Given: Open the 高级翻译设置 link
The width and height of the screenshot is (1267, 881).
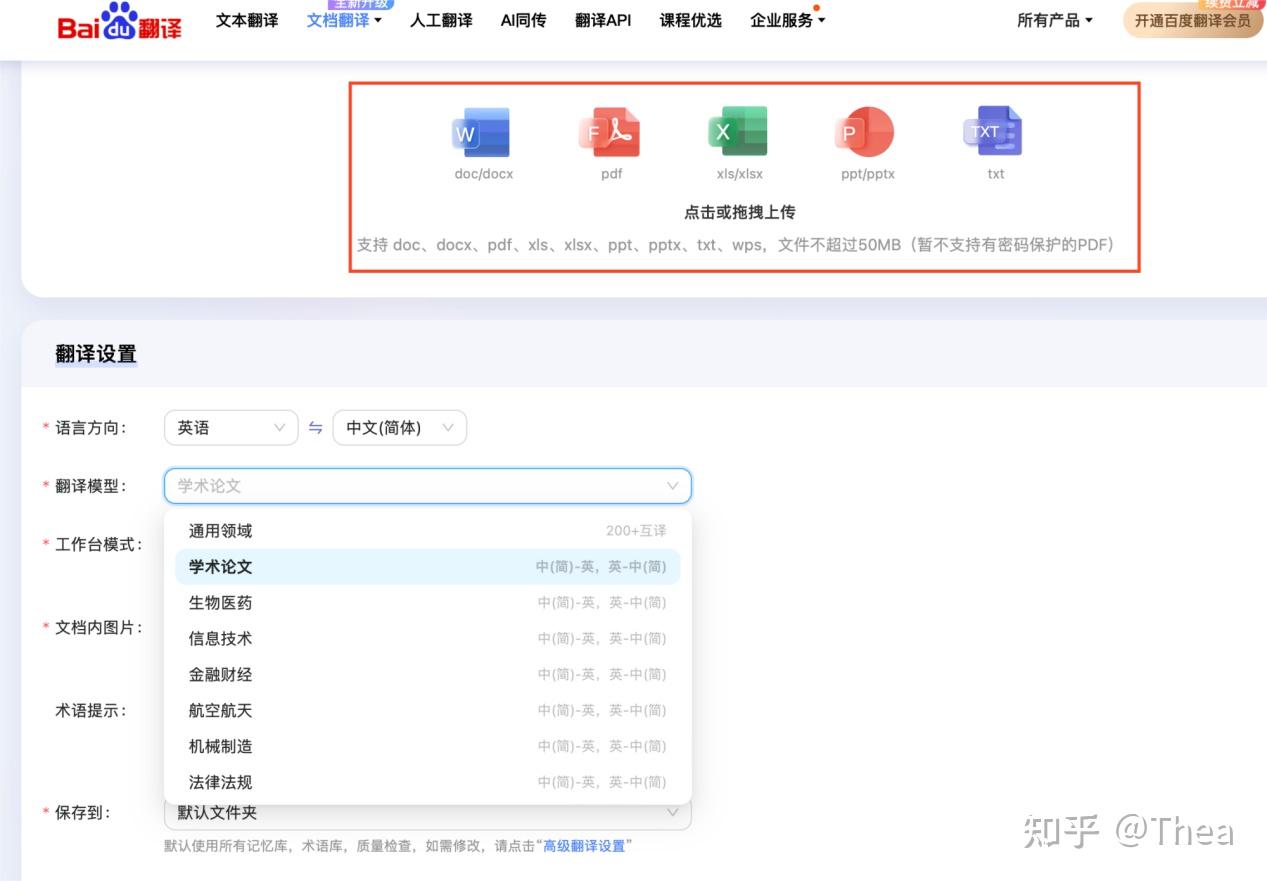Looking at the screenshot, I should (585, 844).
